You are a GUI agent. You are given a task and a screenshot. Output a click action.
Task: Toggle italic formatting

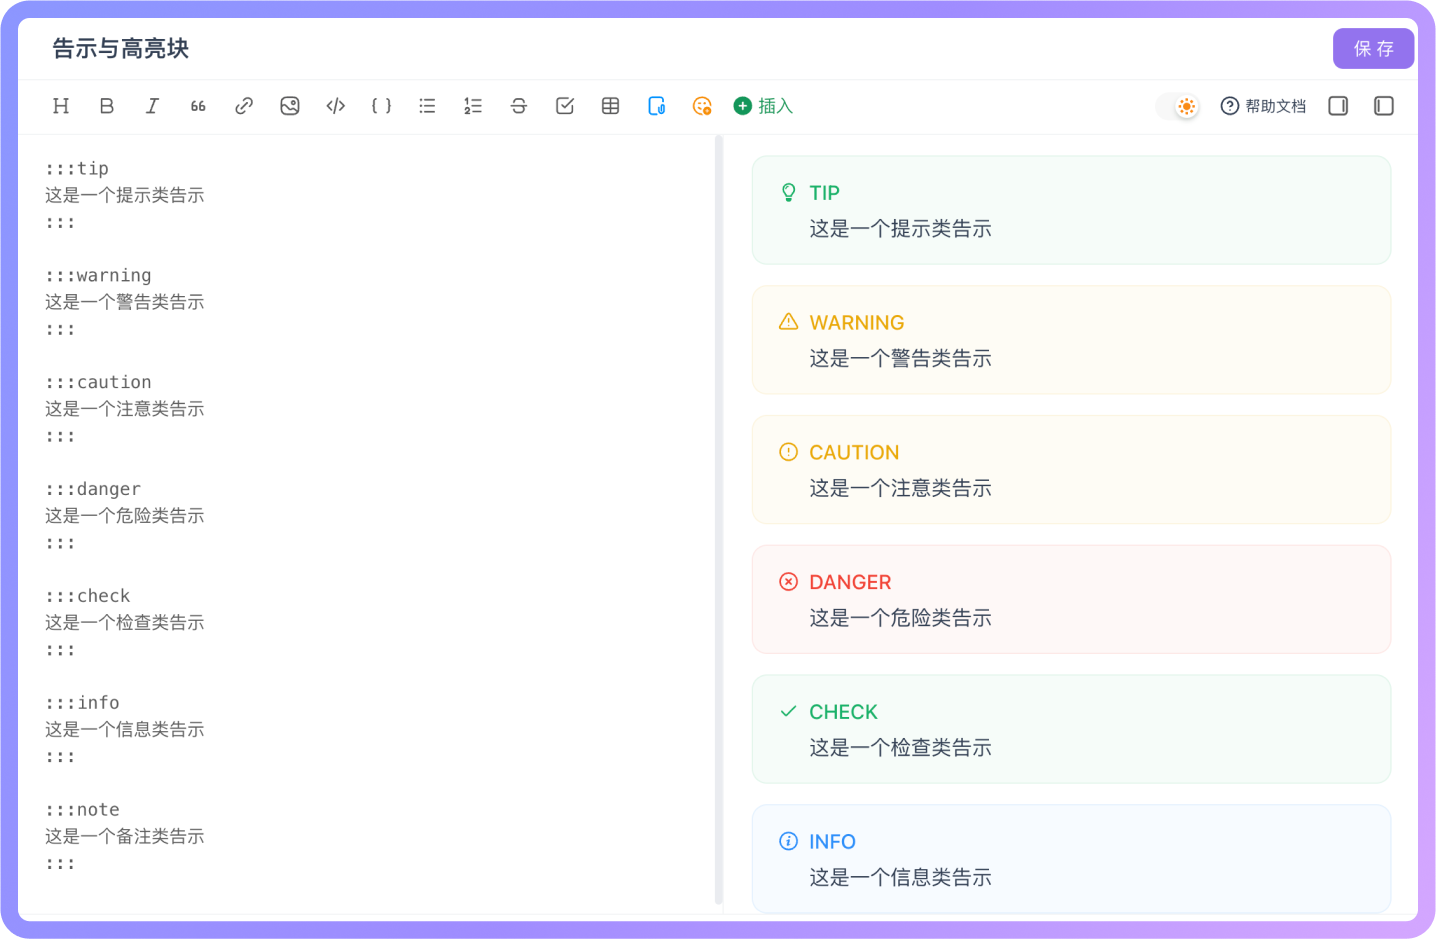pyautogui.click(x=152, y=106)
